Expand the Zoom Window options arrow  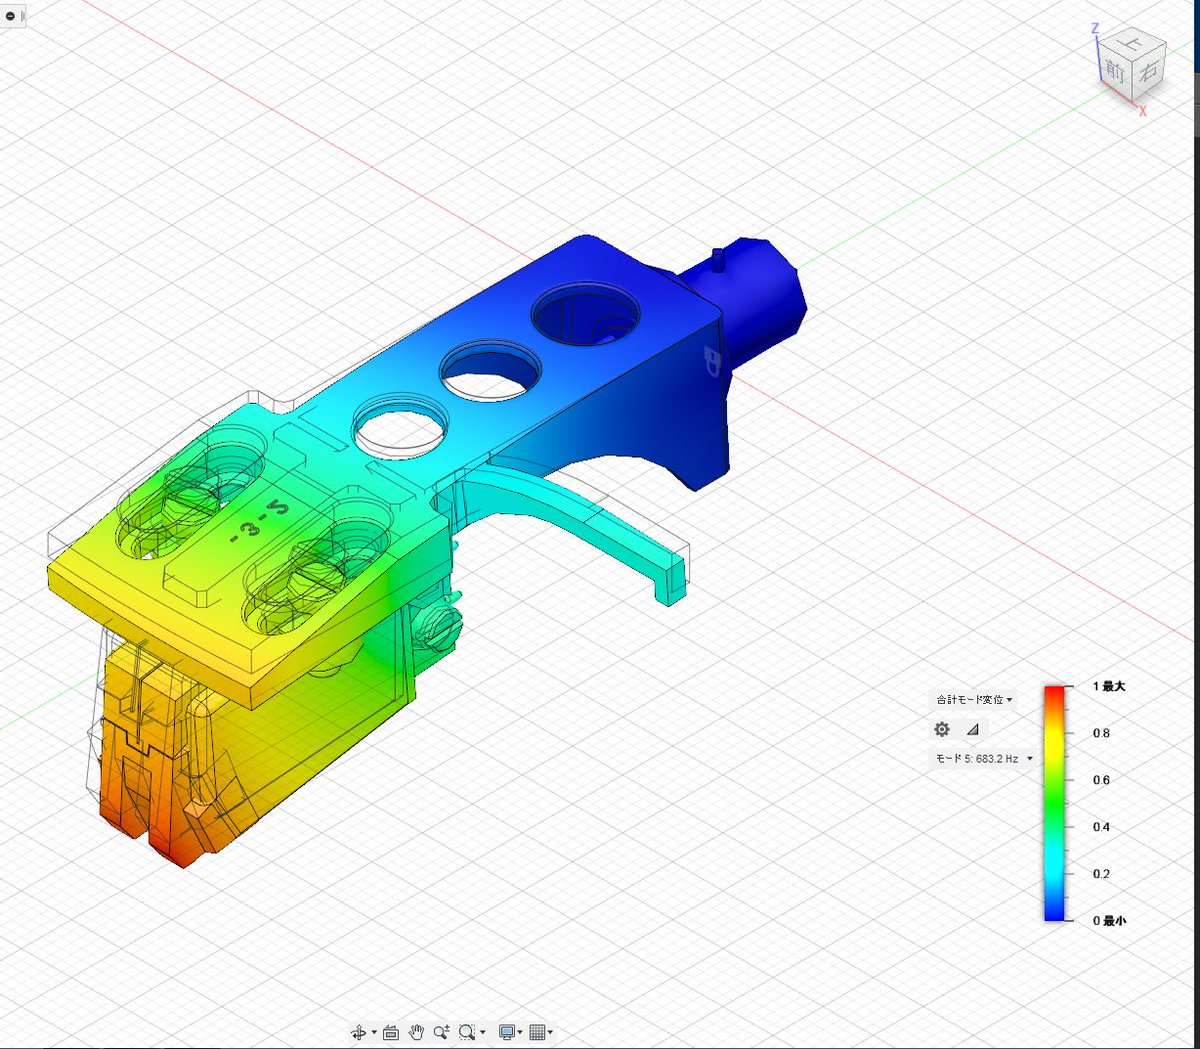(x=483, y=1032)
